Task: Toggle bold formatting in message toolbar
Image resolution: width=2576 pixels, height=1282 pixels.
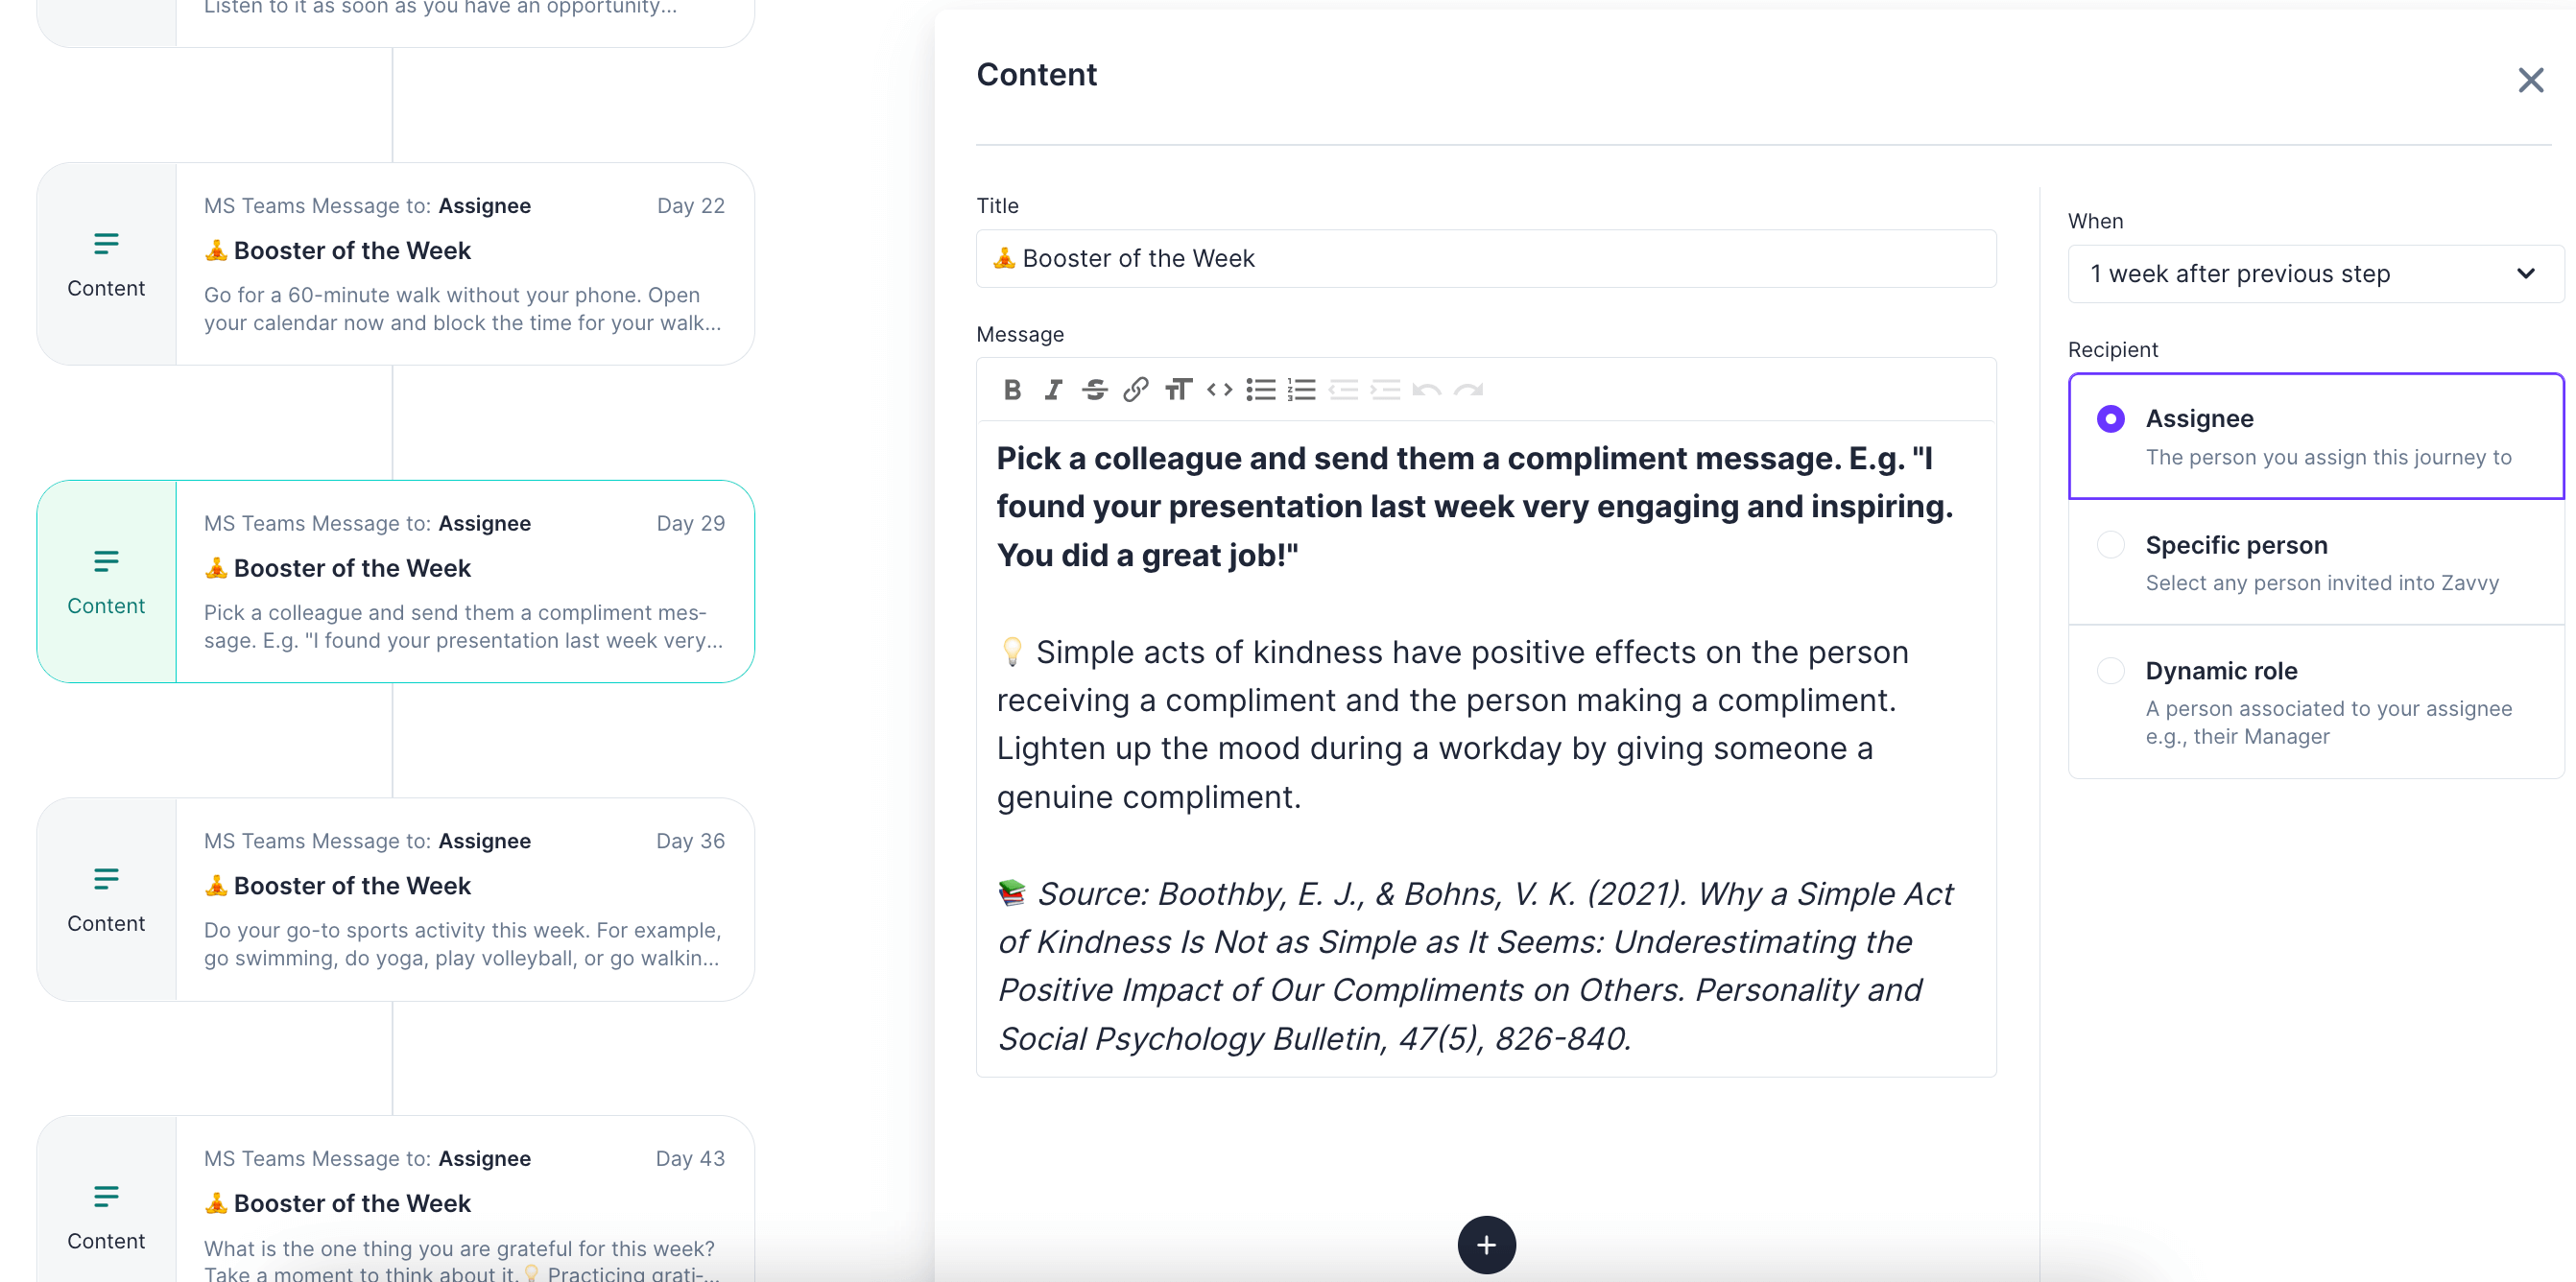Action: coord(1012,390)
